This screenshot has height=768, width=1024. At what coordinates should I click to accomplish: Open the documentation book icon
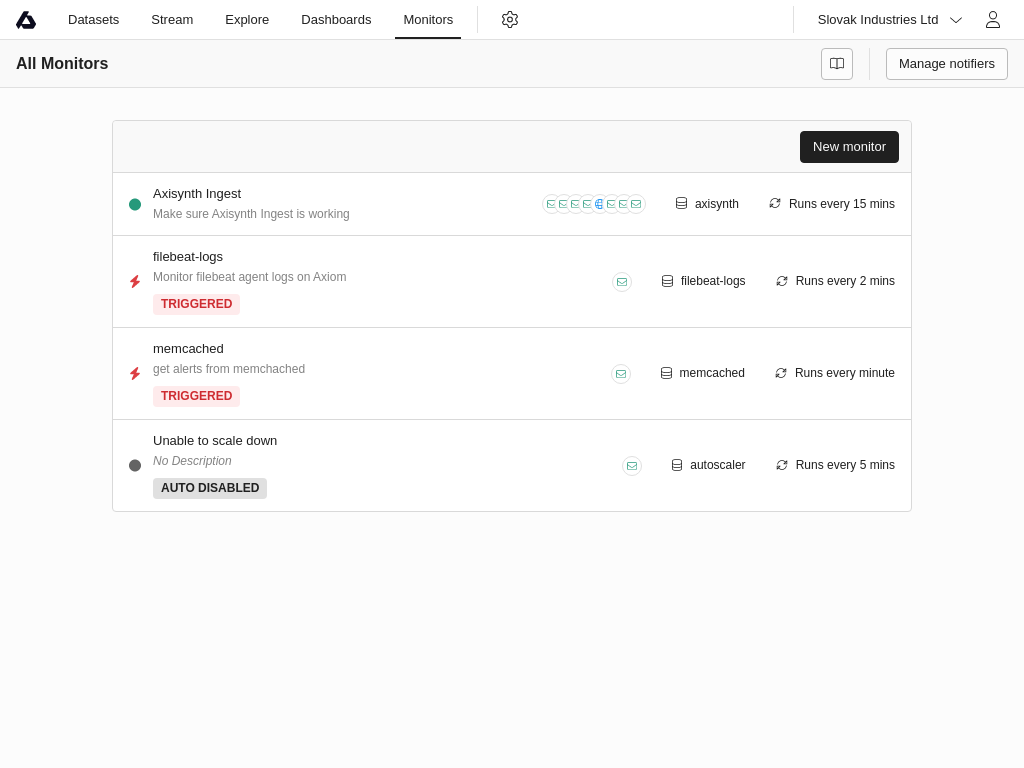tap(837, 64)
